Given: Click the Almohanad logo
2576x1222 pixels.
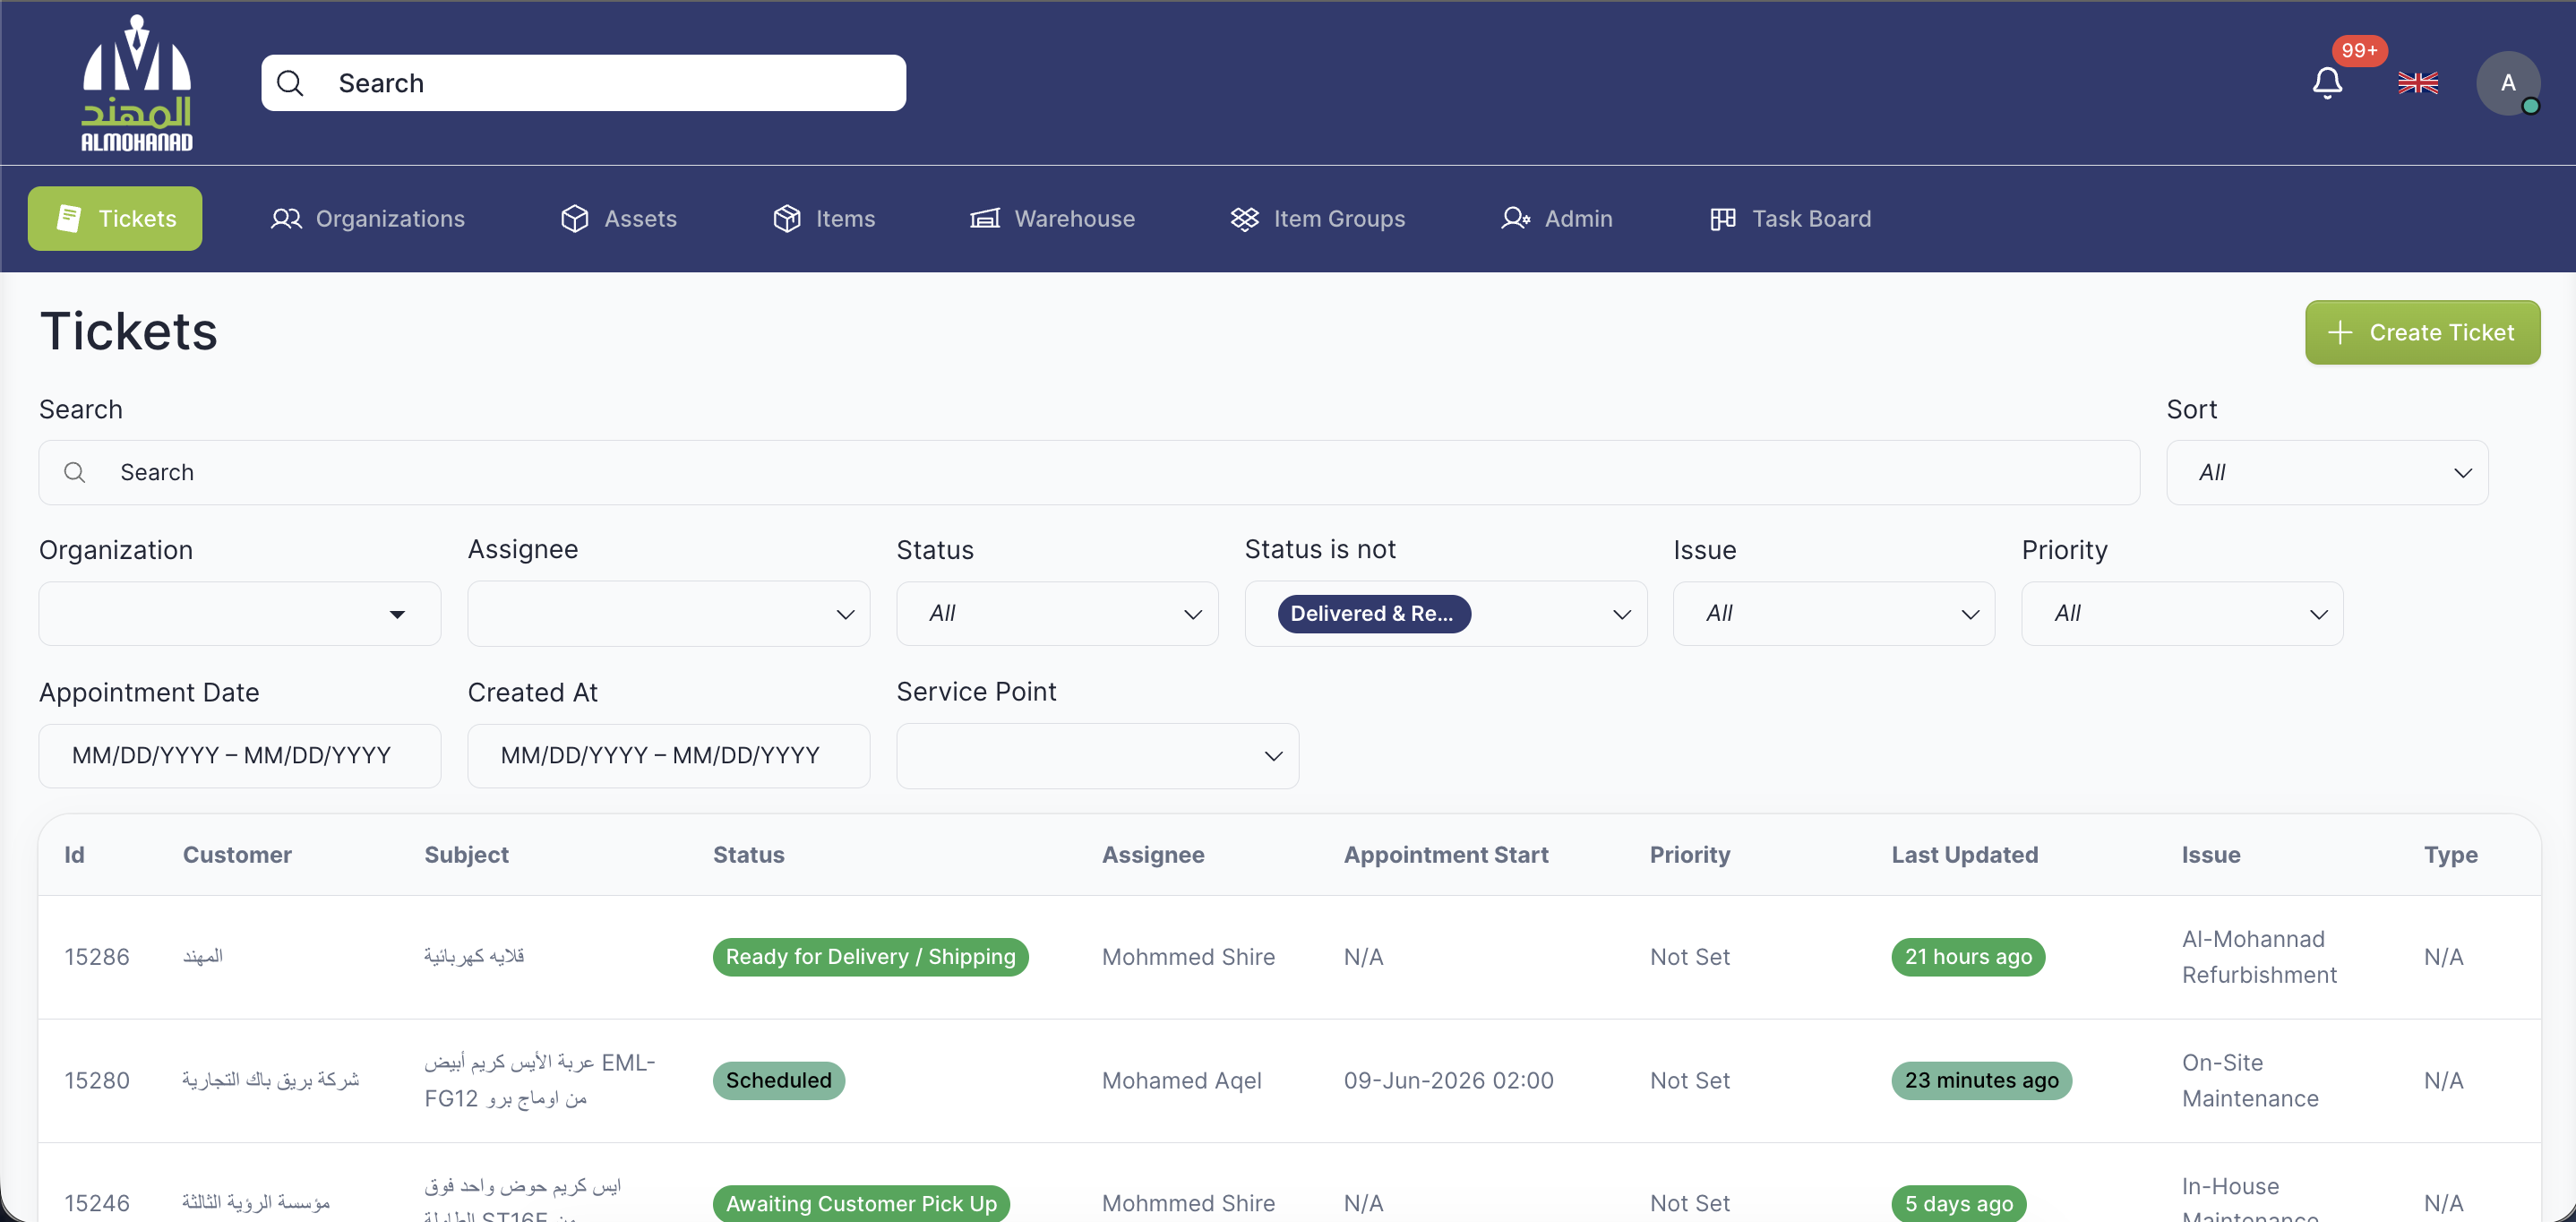Looking at the screenshot, I should 137,83.
